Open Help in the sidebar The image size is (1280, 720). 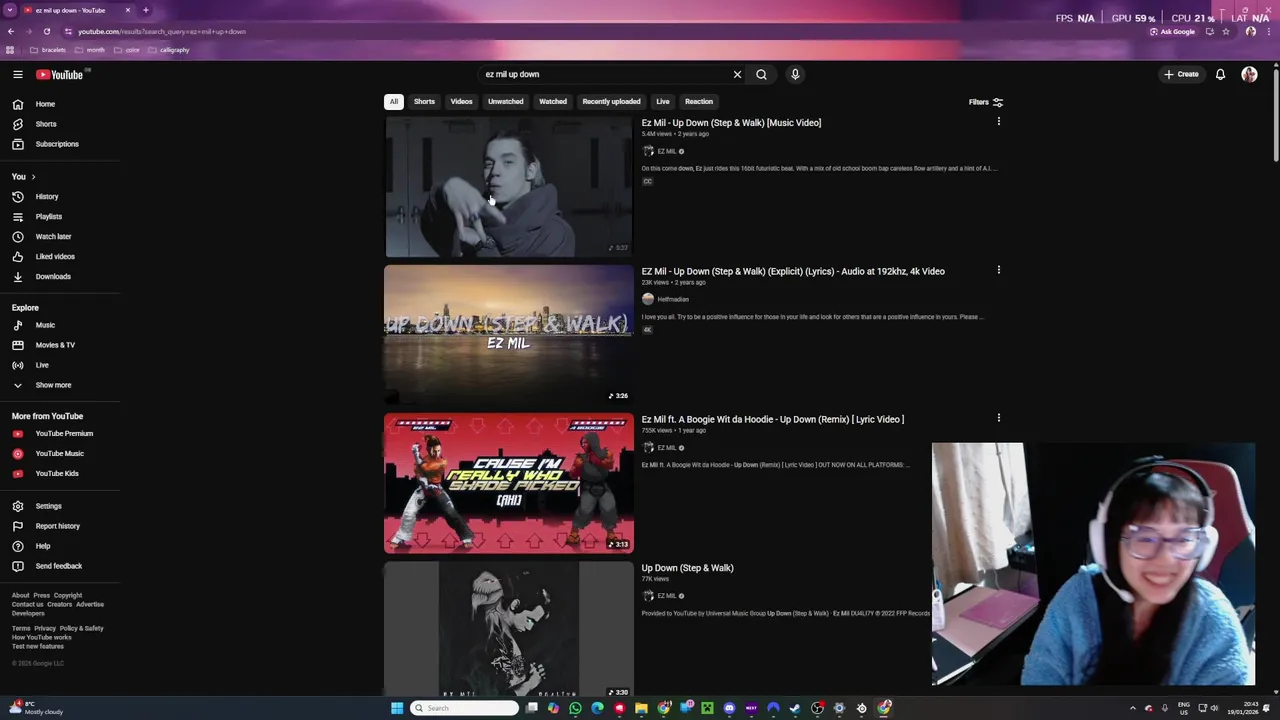tap(60, 546)
